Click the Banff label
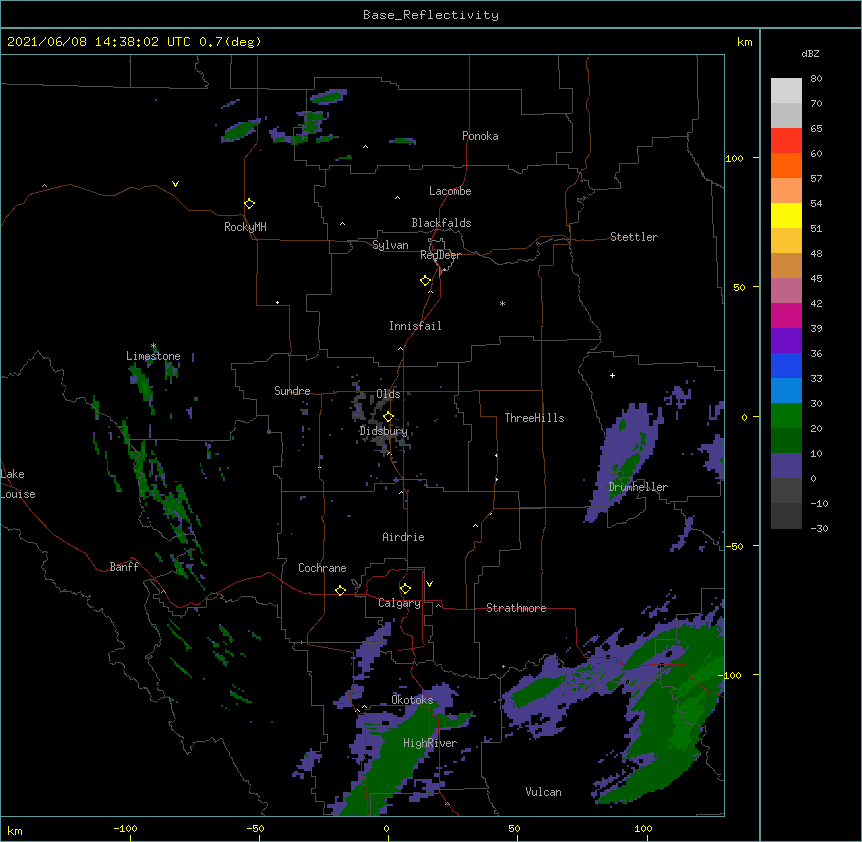862x842 pixels. tap(124, 567)
